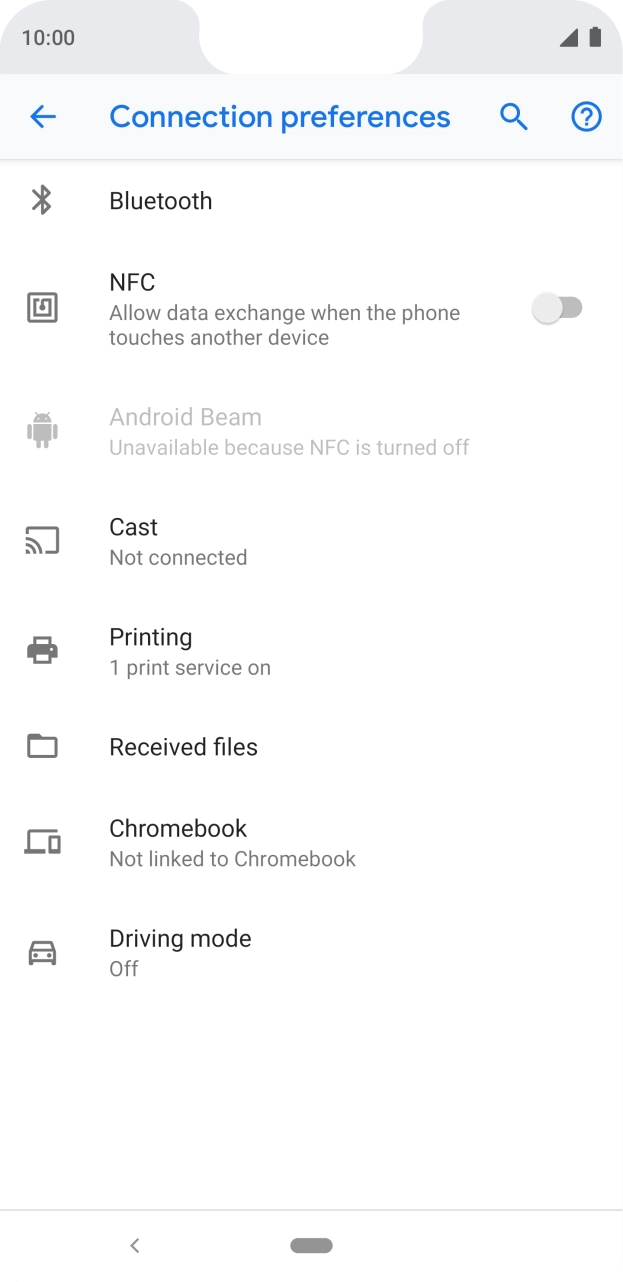
Task: Click the Chromebook laptop icon
Action: (42, 841)
